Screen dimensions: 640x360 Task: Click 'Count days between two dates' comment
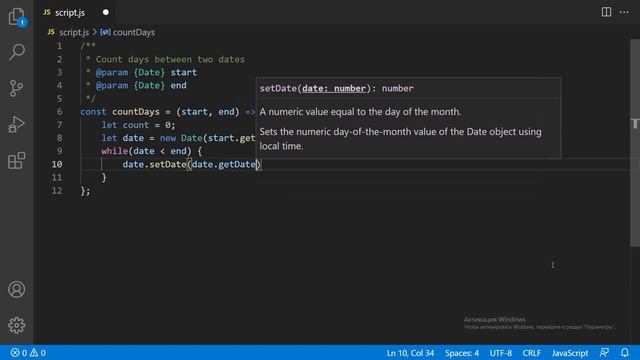[170, 59]
